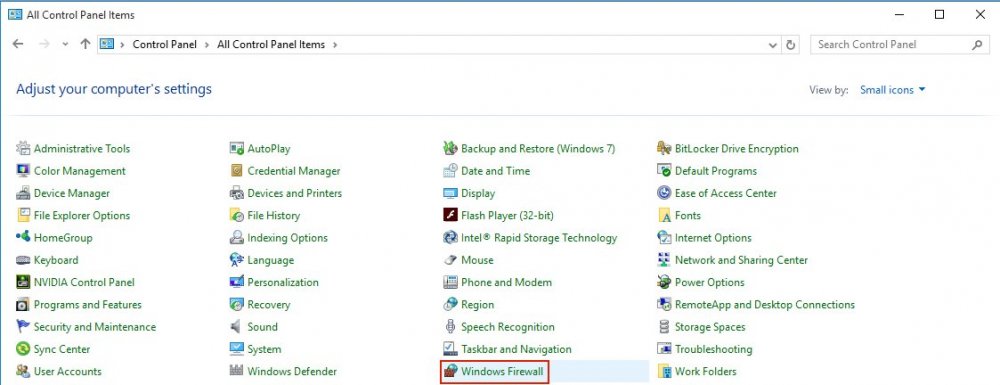Open the Sound speaker icon
The image size is (1000, 385).
click(237, 327)
